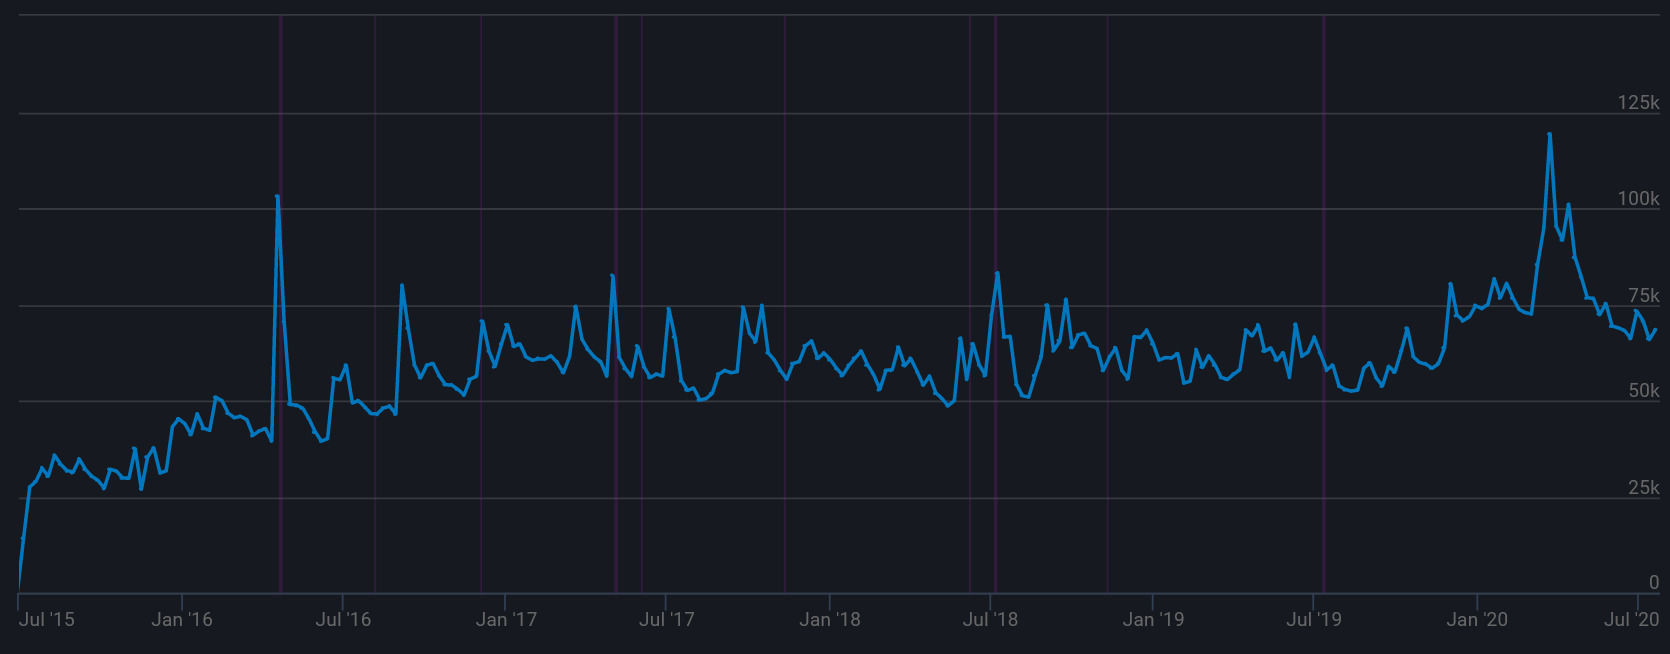
Task: Click the 25k y-axis value label
Action: (x=1643, y=488)
